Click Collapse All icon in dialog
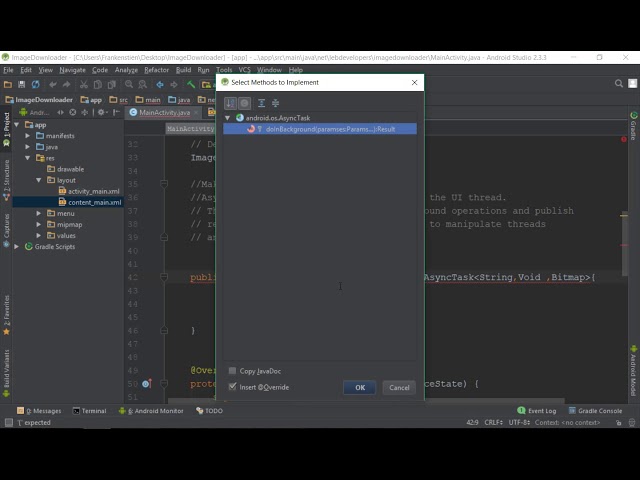The height and width of the screenshot is (480, 640). [276, 103]
